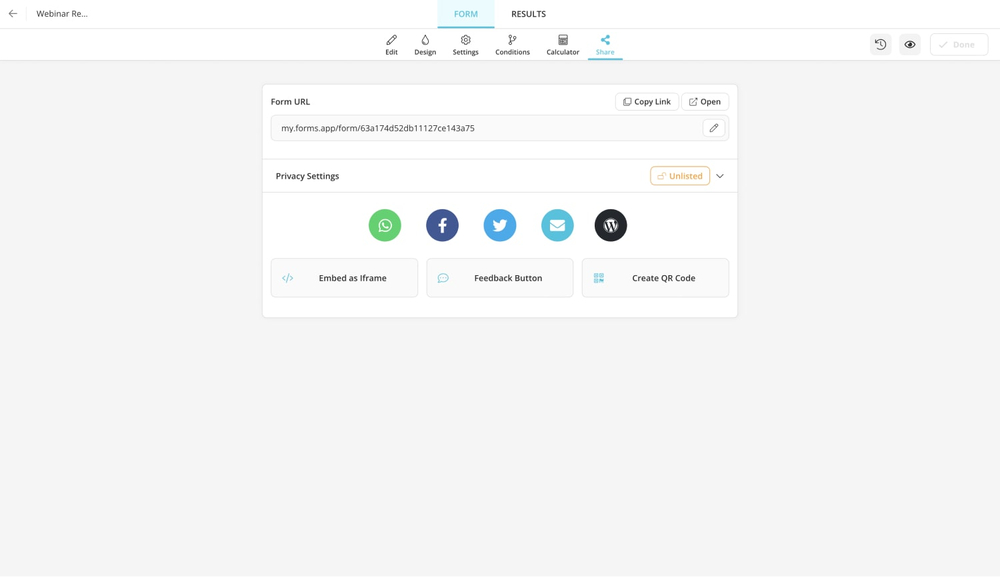Switch to the RESULTS tab
1000x577 pixels.
point(528,14)
